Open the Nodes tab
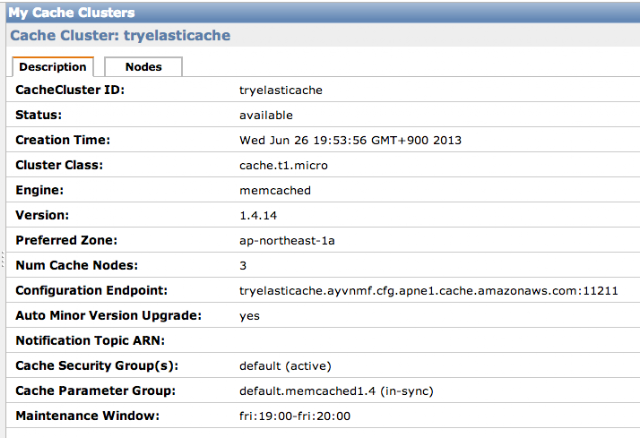Viewport: 640px width, 438px height. (143, 67)
